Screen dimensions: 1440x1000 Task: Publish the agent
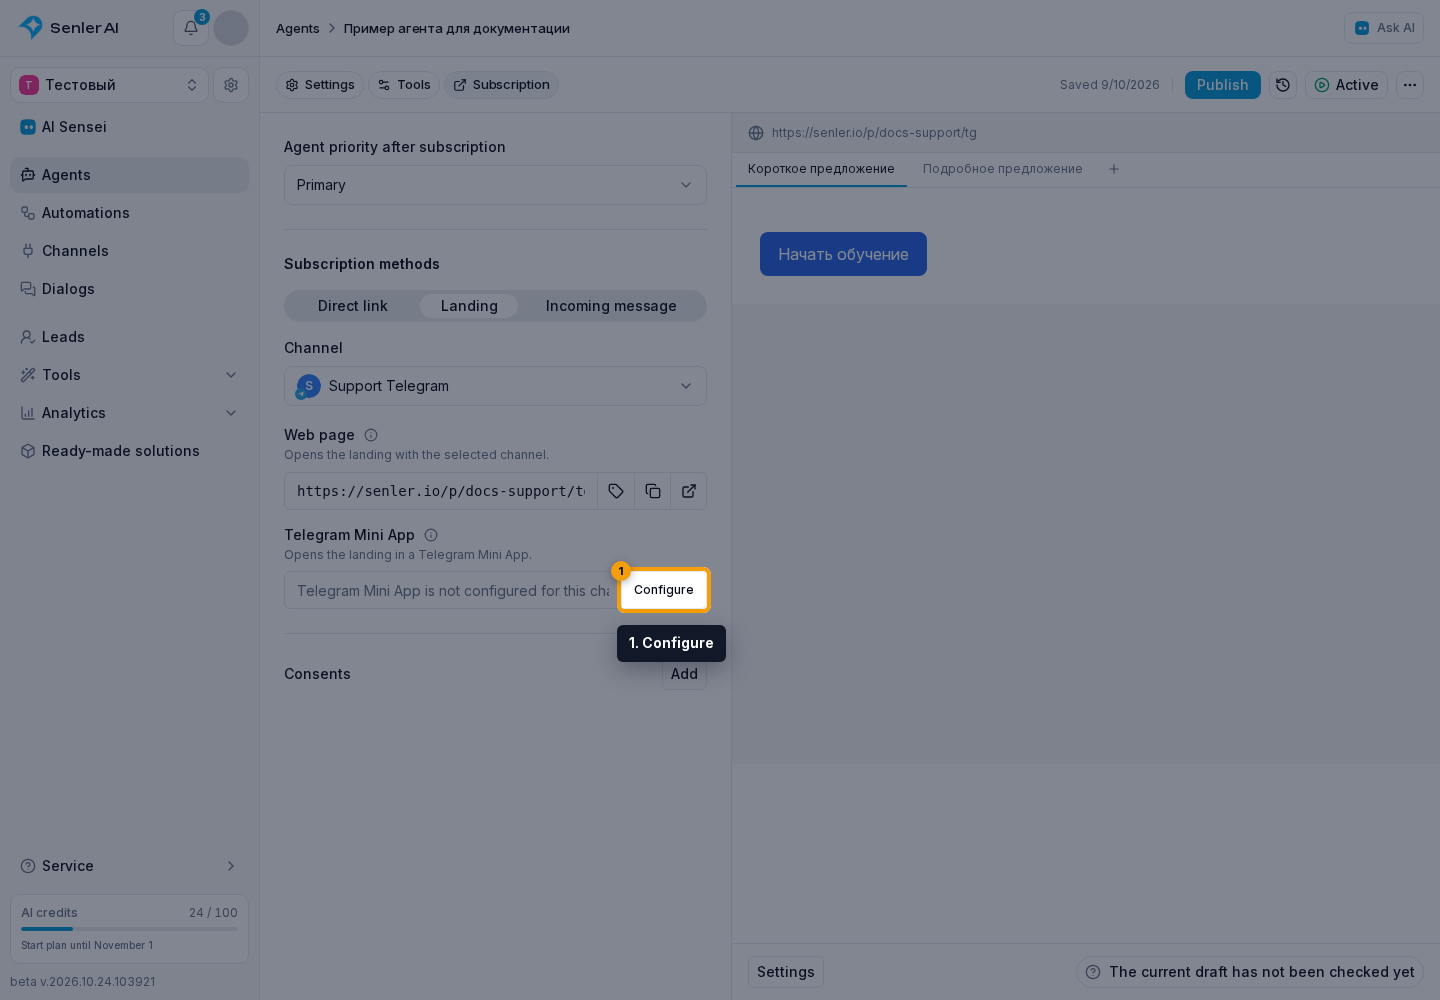click(x=1223, y=85)
